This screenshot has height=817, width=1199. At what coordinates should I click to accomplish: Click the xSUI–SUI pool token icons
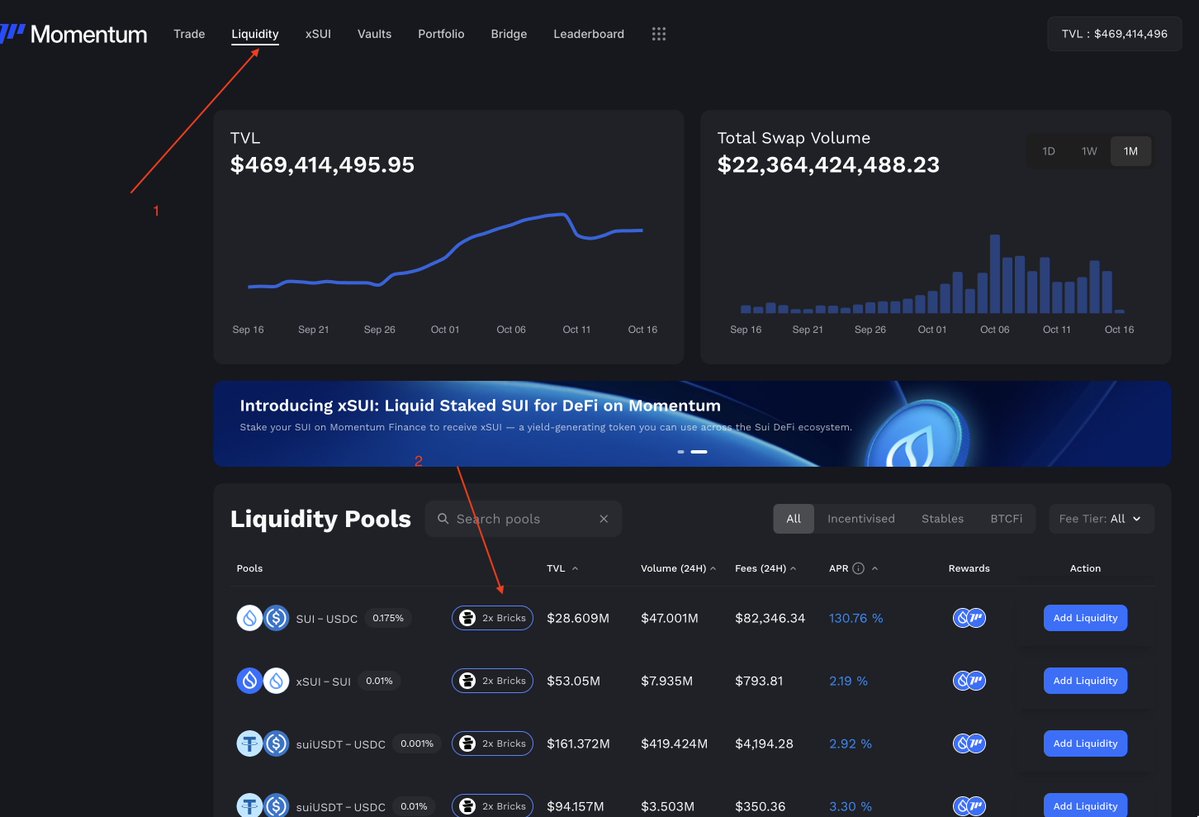pos(262,680)
